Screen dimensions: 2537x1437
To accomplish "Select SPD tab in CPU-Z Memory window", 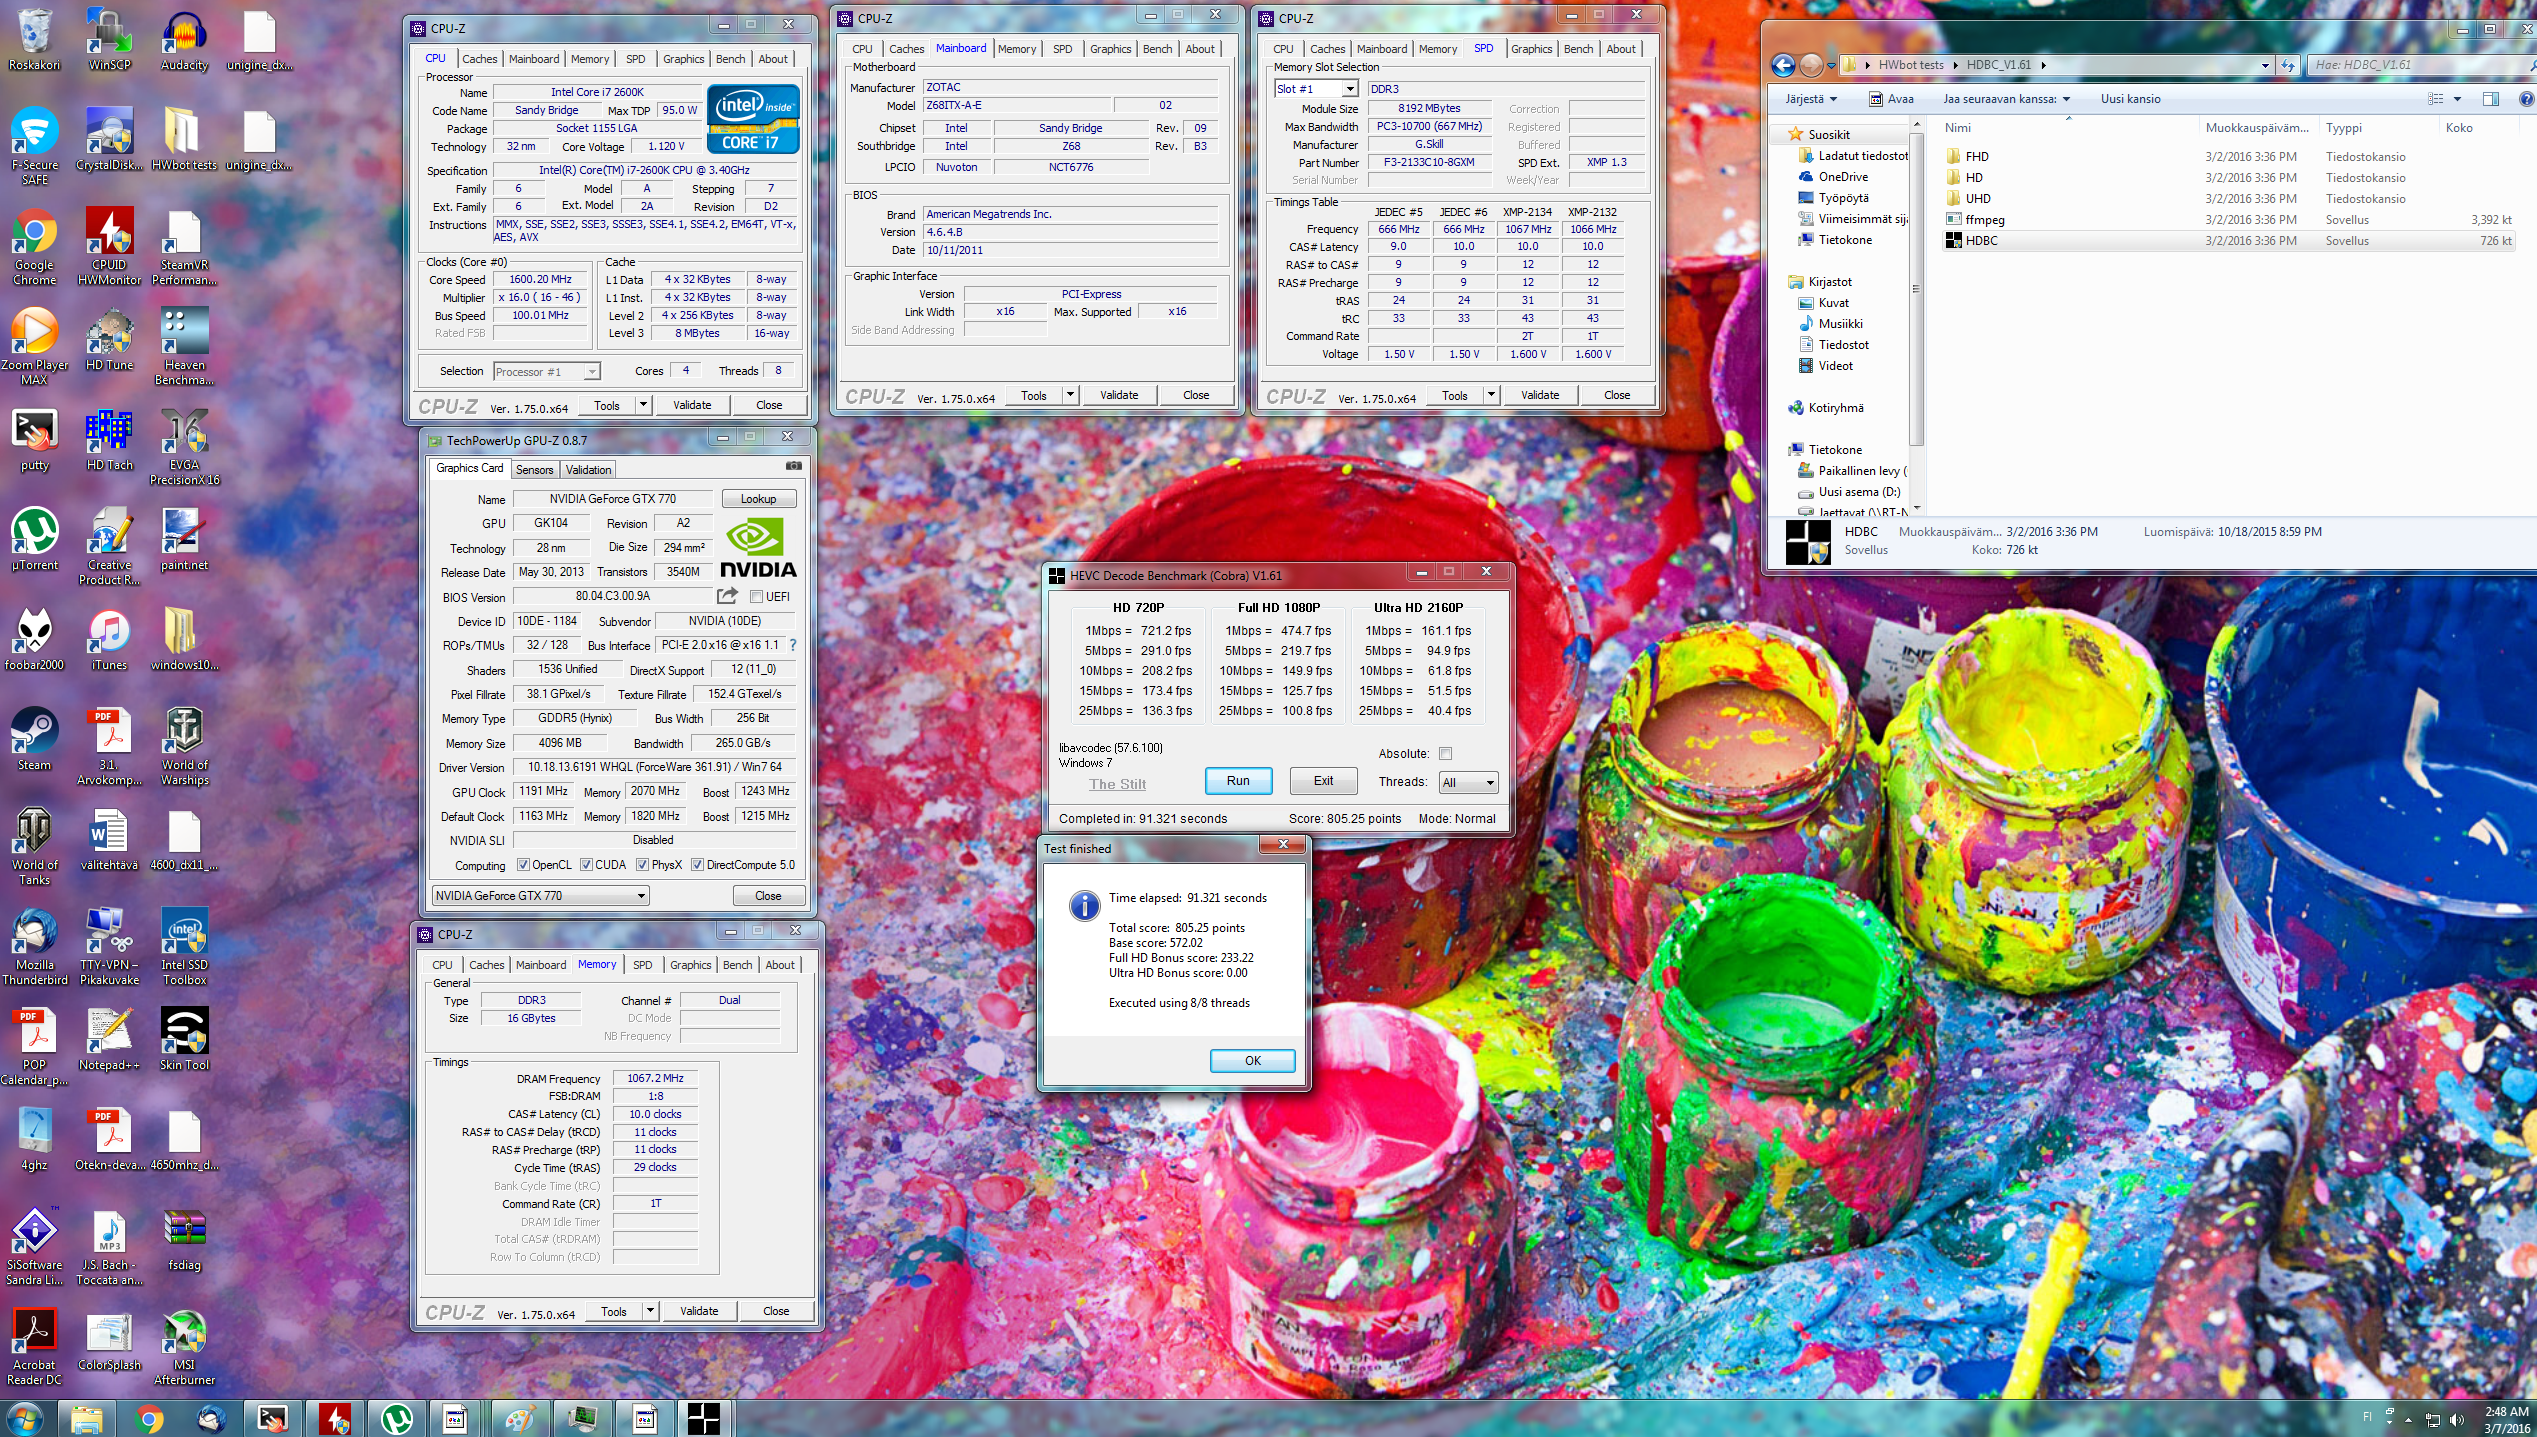I will [x=642, y=965].
